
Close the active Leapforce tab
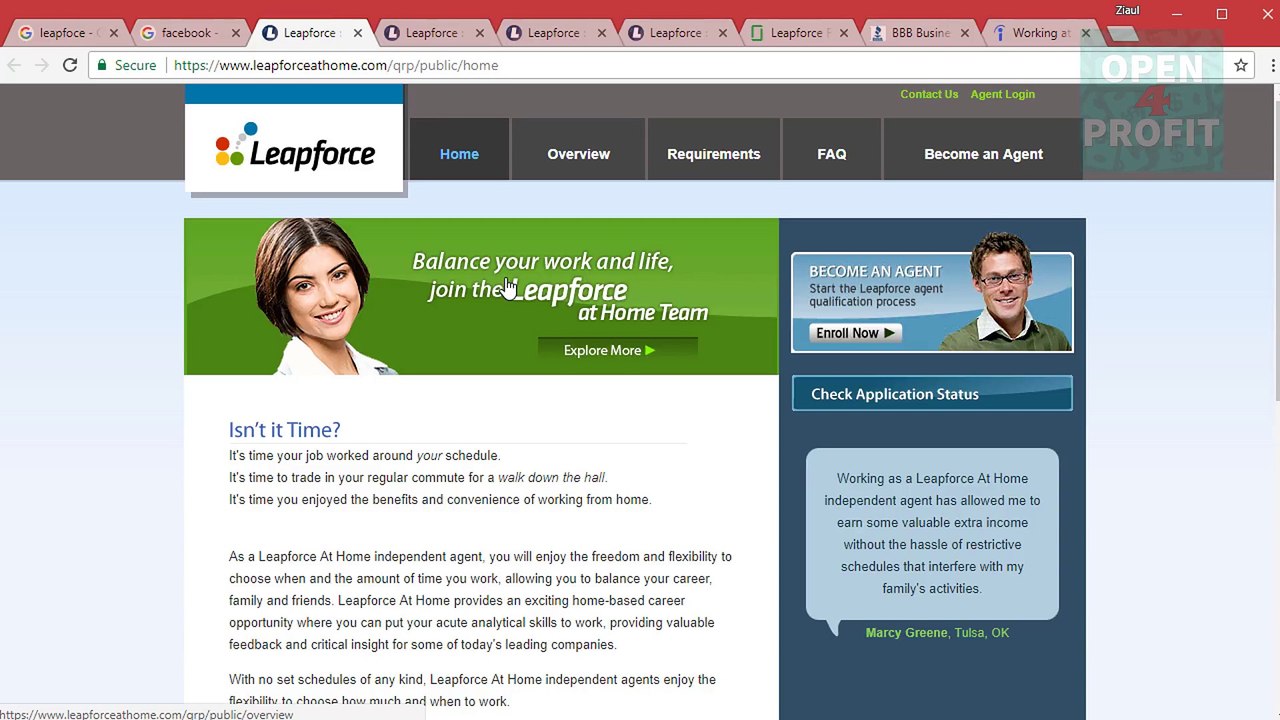tap(357, 33)
